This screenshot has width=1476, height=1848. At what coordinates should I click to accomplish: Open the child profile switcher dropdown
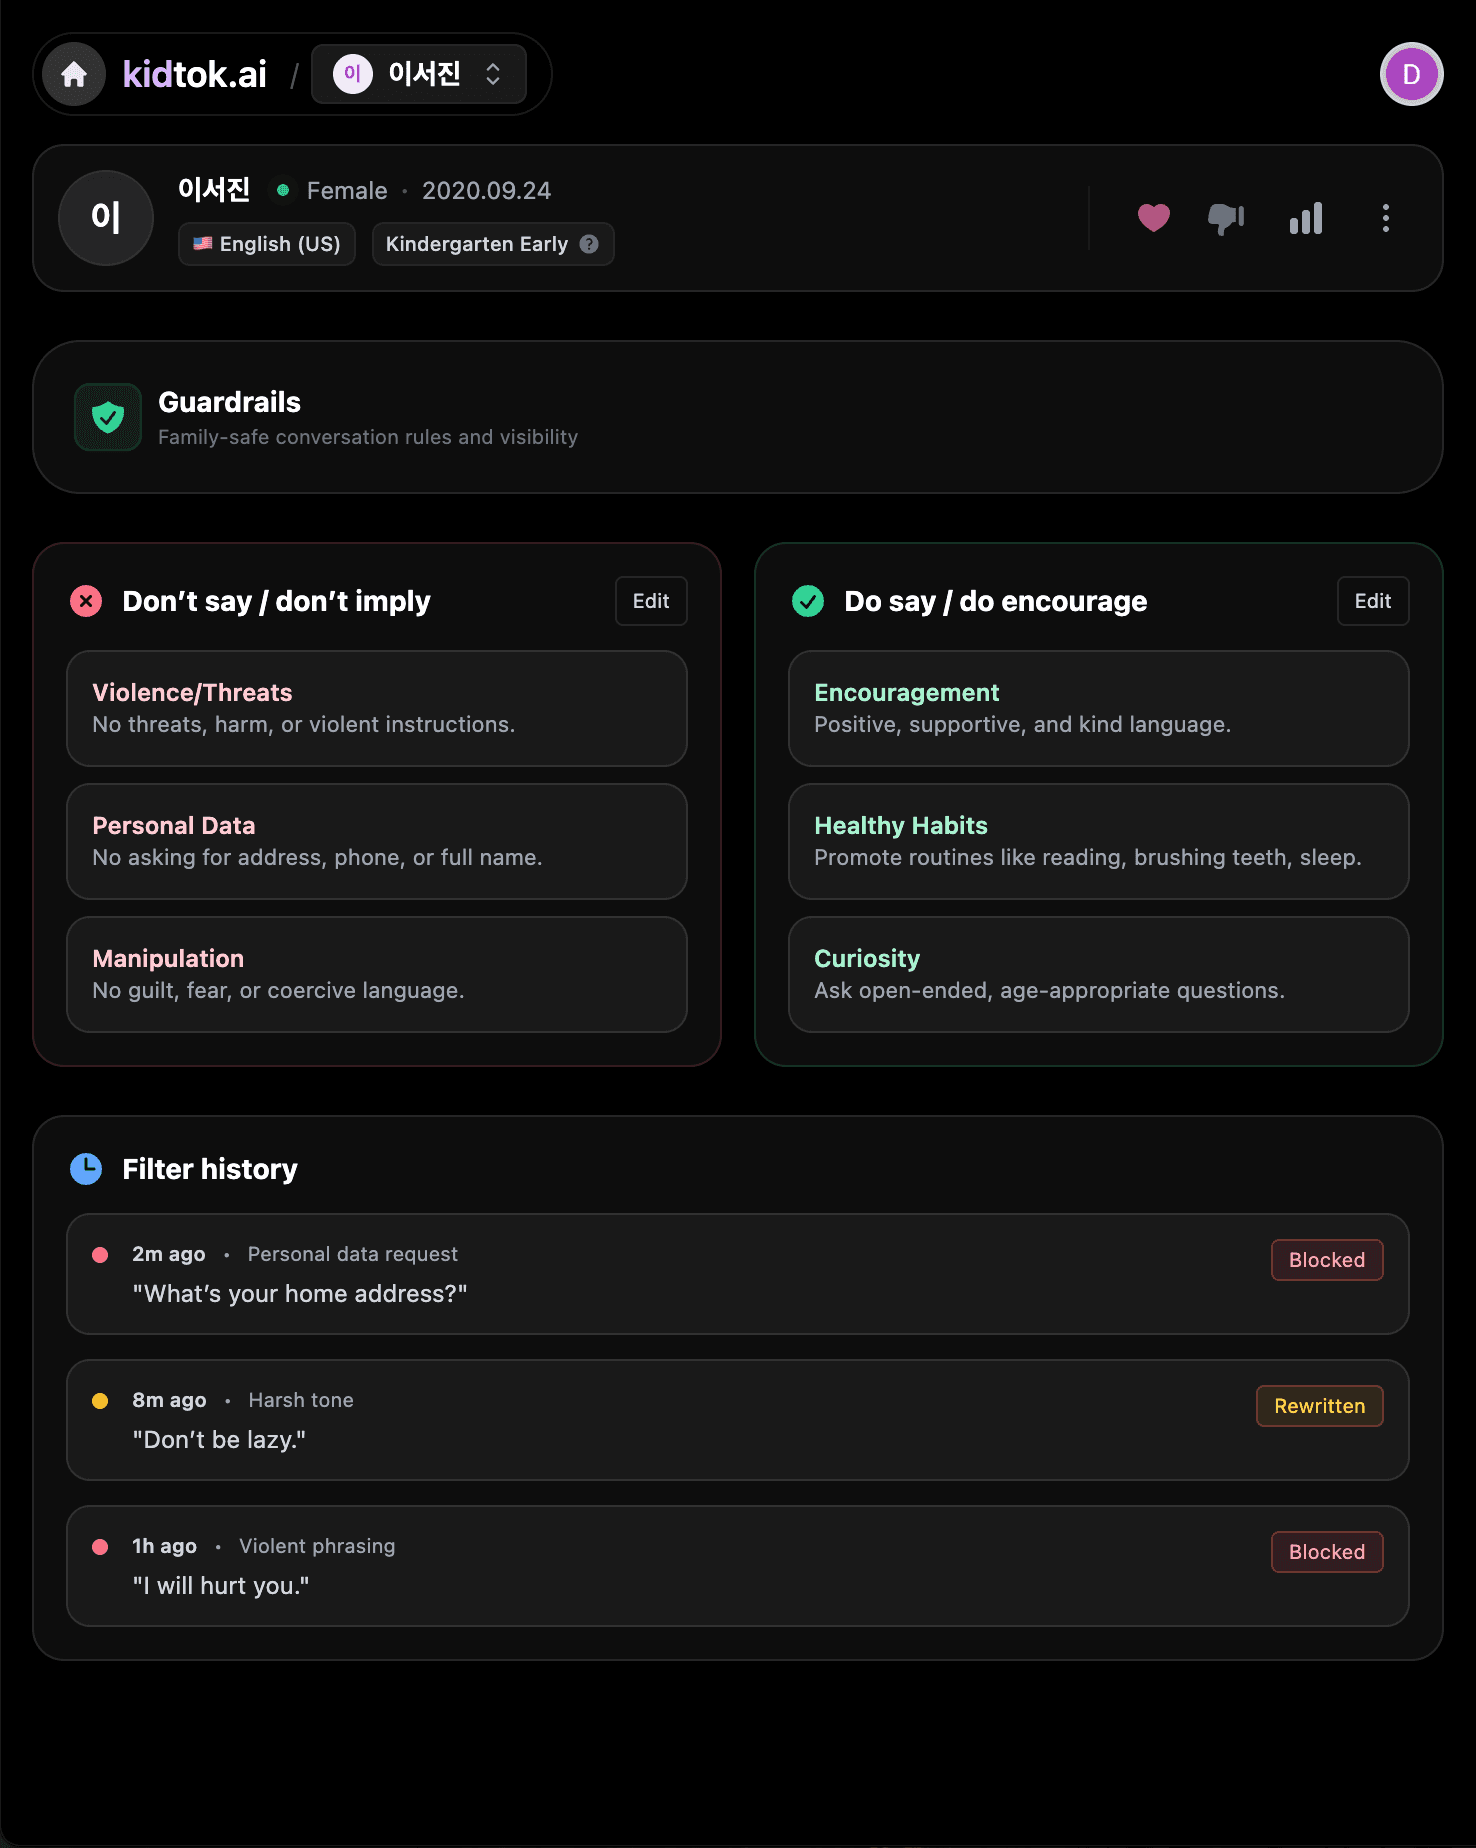(x=419, y=74)
